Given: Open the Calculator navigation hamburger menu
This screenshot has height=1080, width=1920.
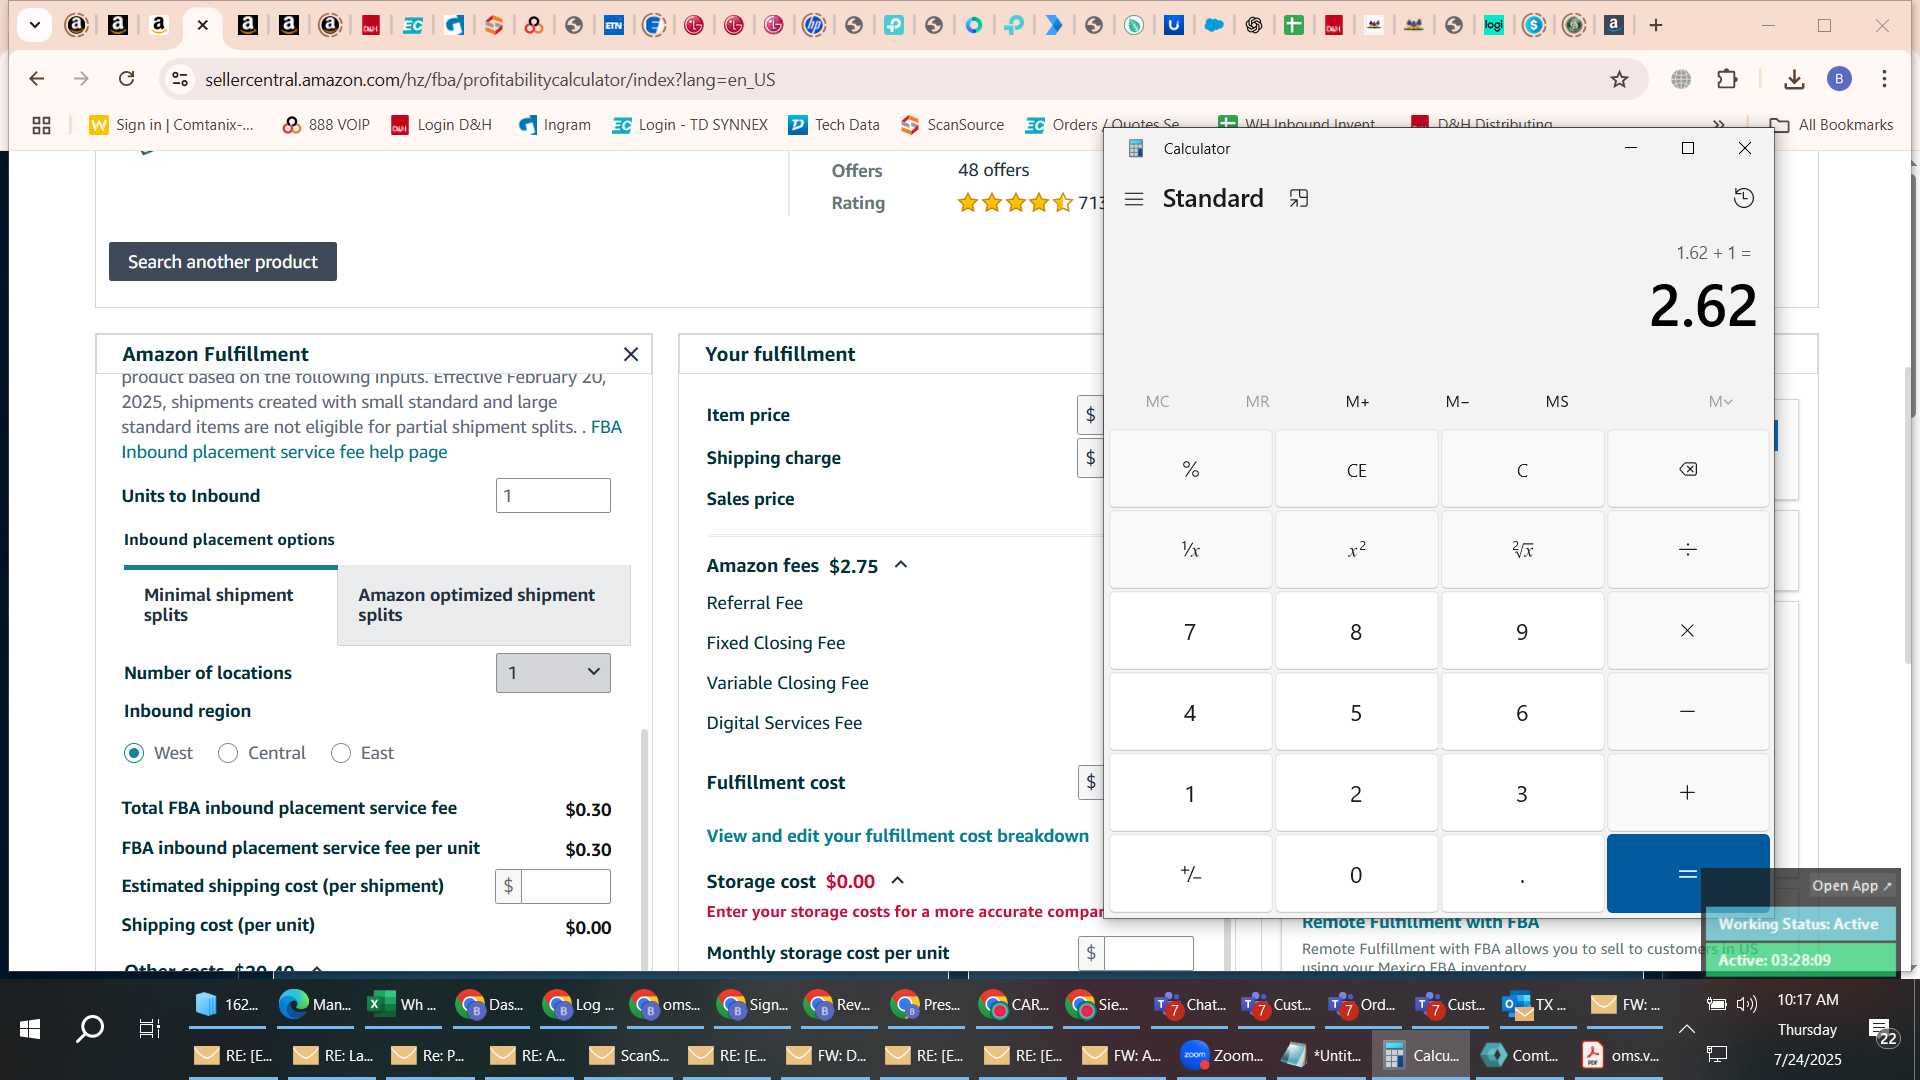Looking at the screenshot, I should click(1133, 198).
